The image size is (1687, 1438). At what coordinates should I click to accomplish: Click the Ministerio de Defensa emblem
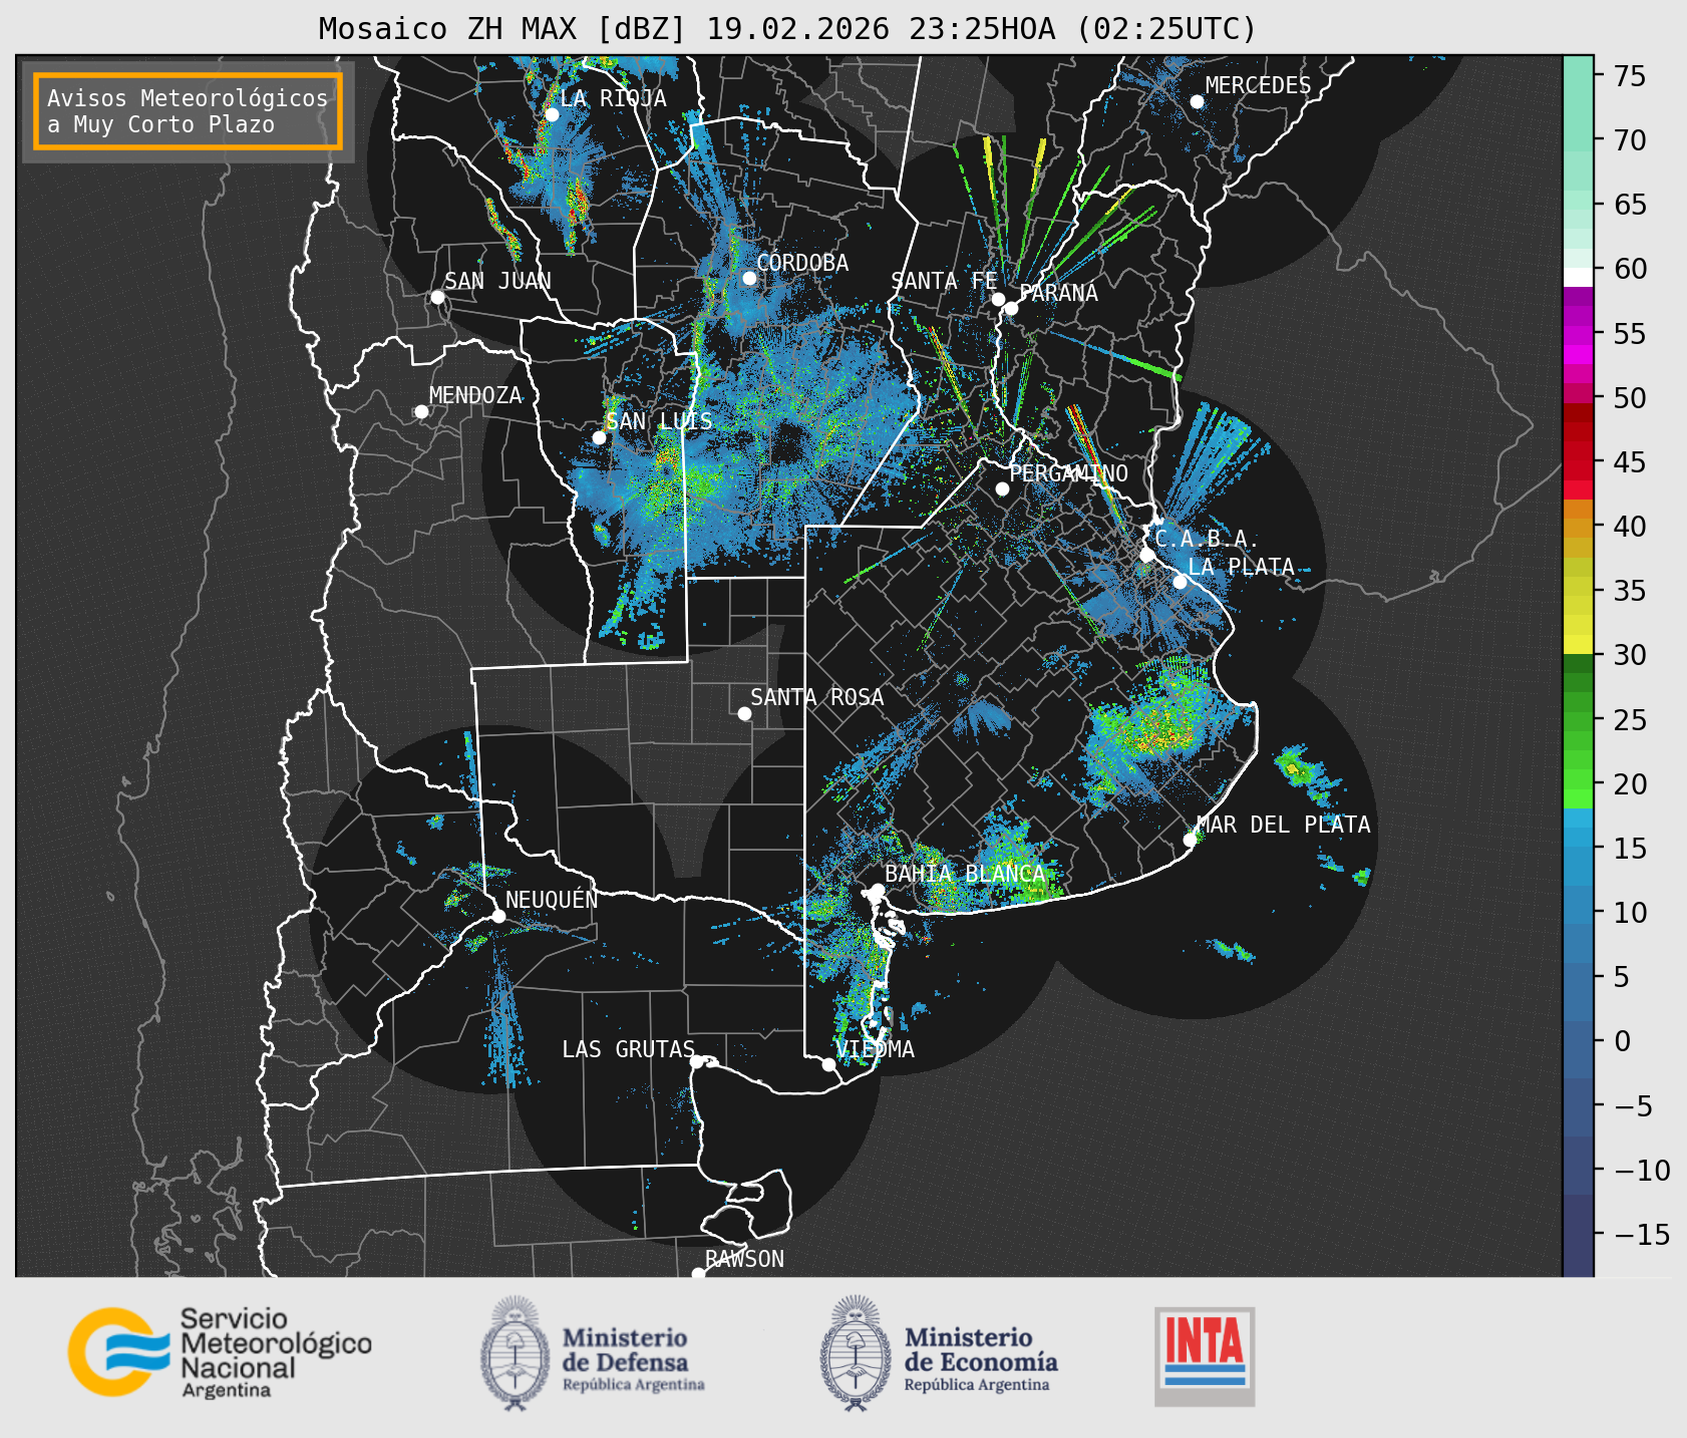tap(516, 1353)
